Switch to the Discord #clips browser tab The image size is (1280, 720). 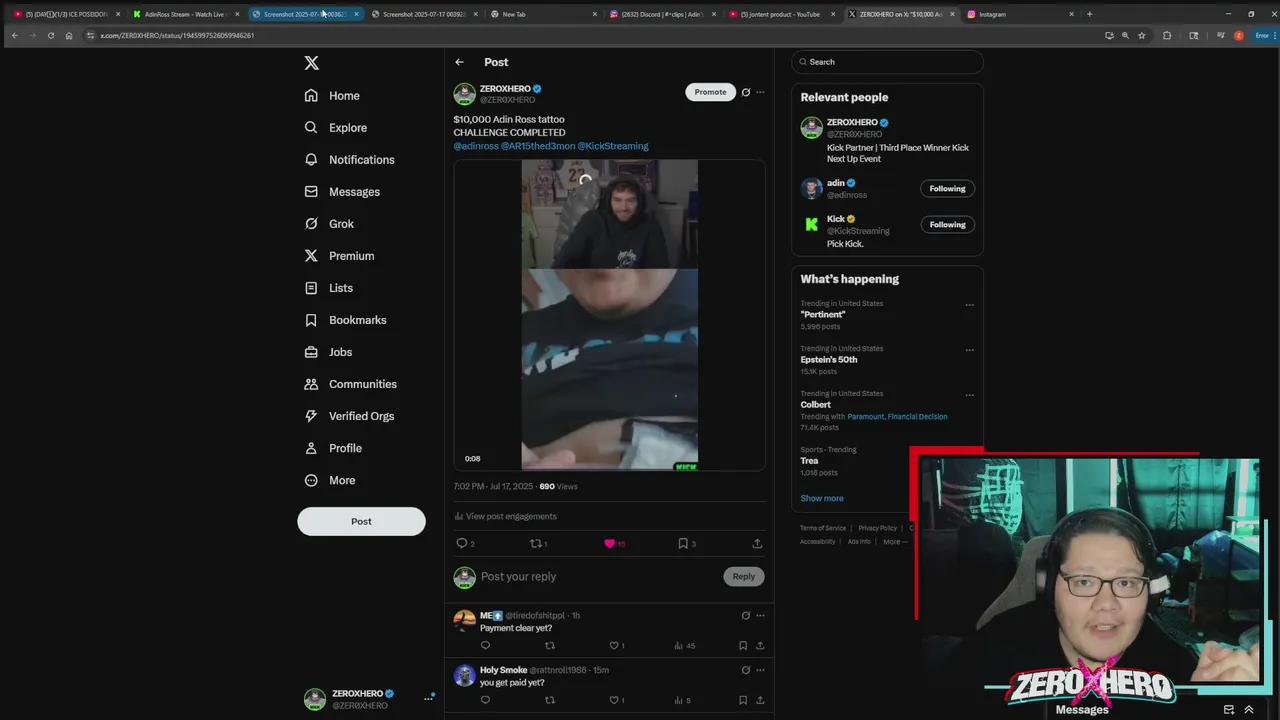(x=661, y=14)
